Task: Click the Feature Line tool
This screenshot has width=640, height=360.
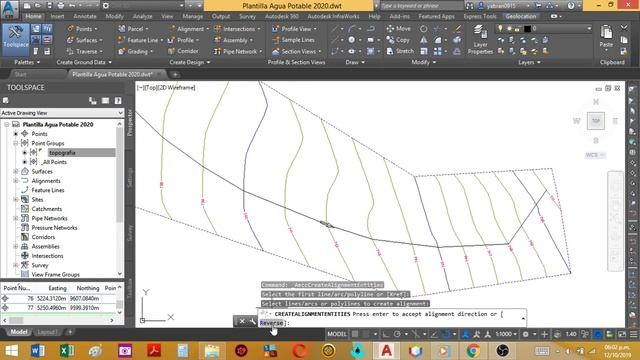Action: [140, 40]
